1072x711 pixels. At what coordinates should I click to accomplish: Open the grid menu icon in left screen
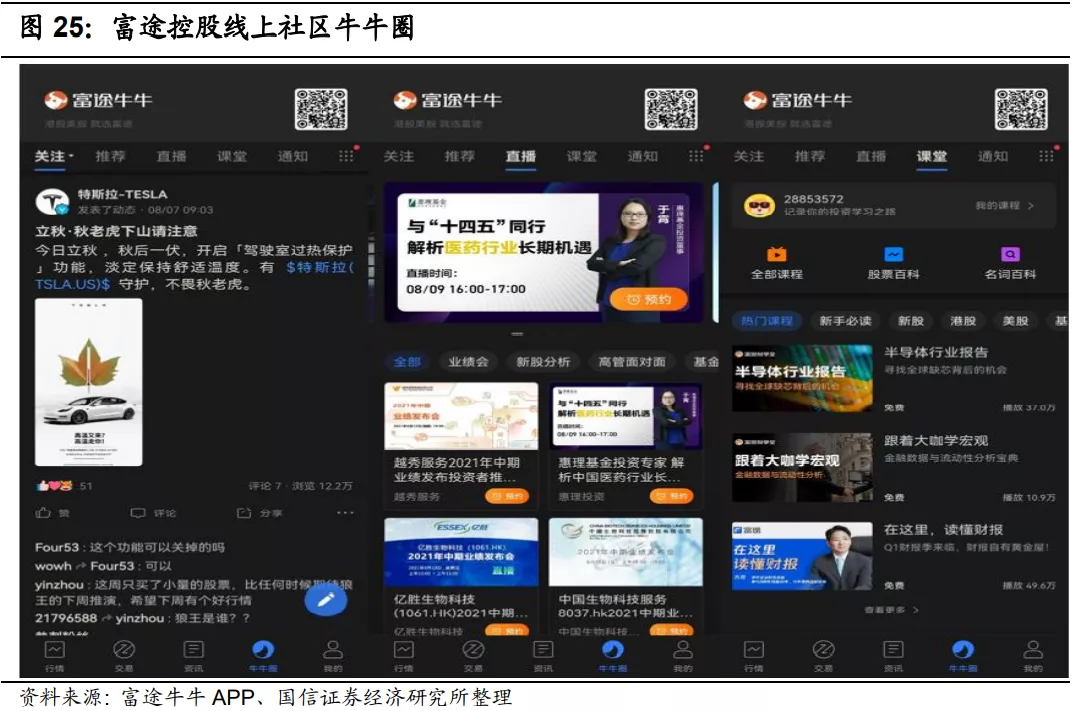pos(347,156)
